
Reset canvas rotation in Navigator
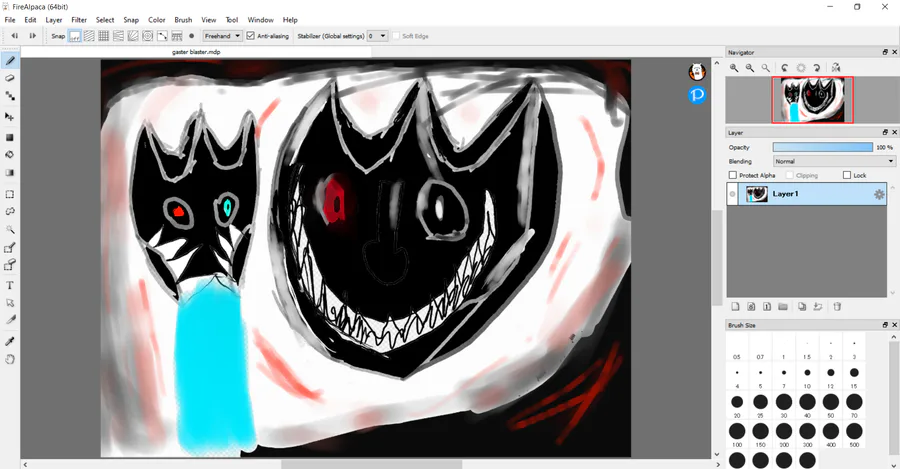(x=801, y=68)
